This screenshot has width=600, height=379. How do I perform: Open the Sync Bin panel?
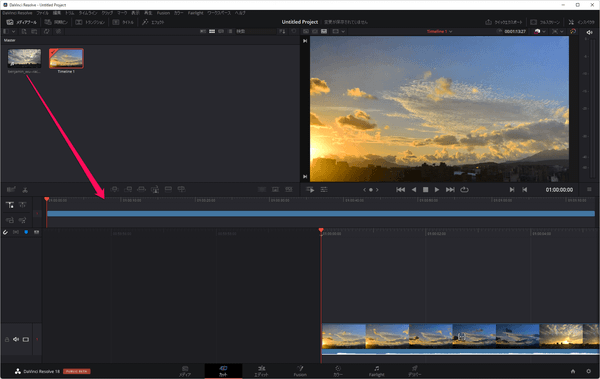(x=56, y=22)
